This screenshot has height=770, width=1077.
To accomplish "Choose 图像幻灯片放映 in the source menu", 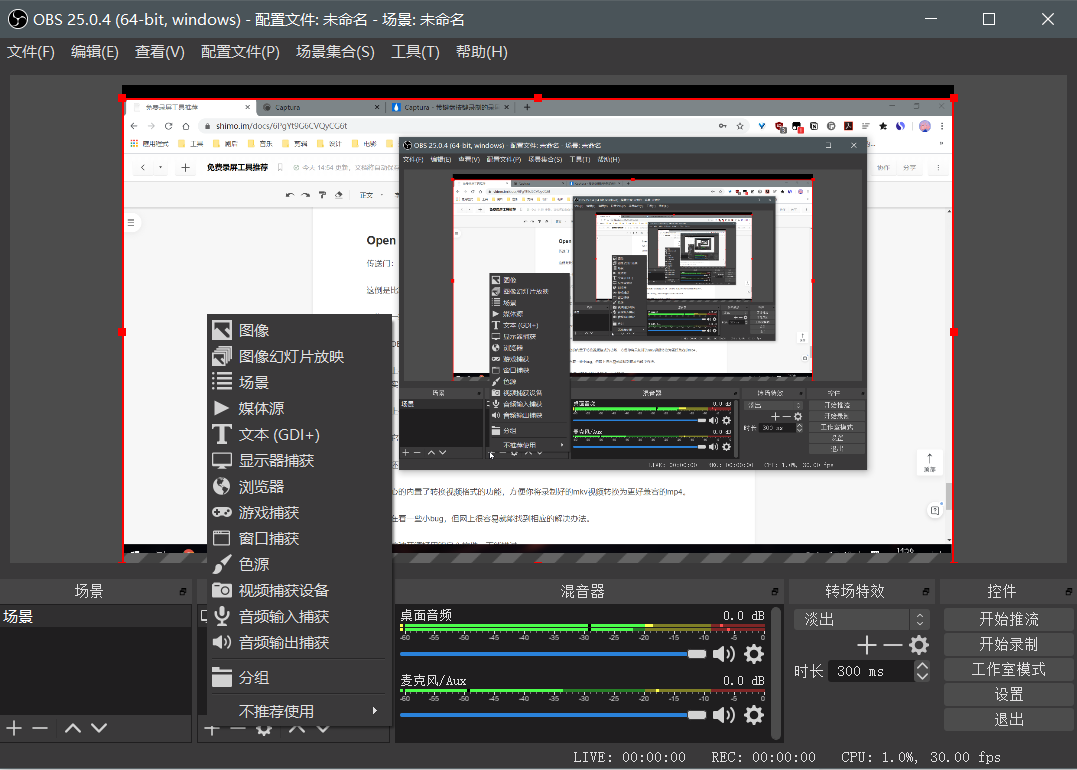I will pos(299,356).
